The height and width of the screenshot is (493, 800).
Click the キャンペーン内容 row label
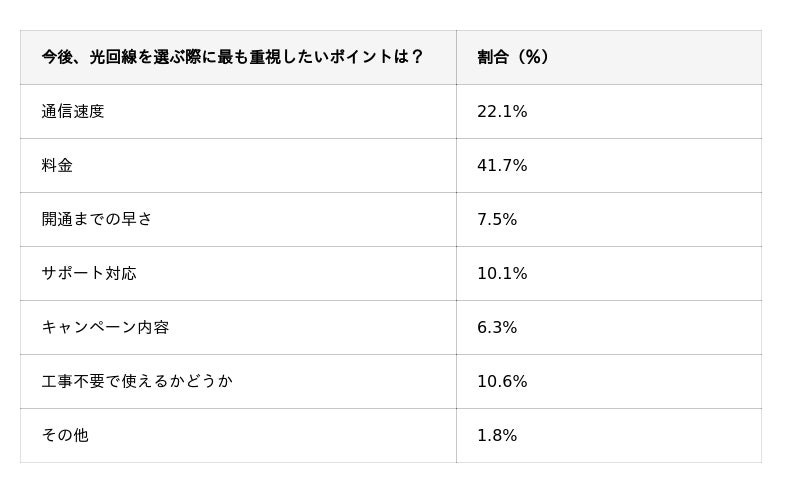pyautogui.click(x=105, y=327)
